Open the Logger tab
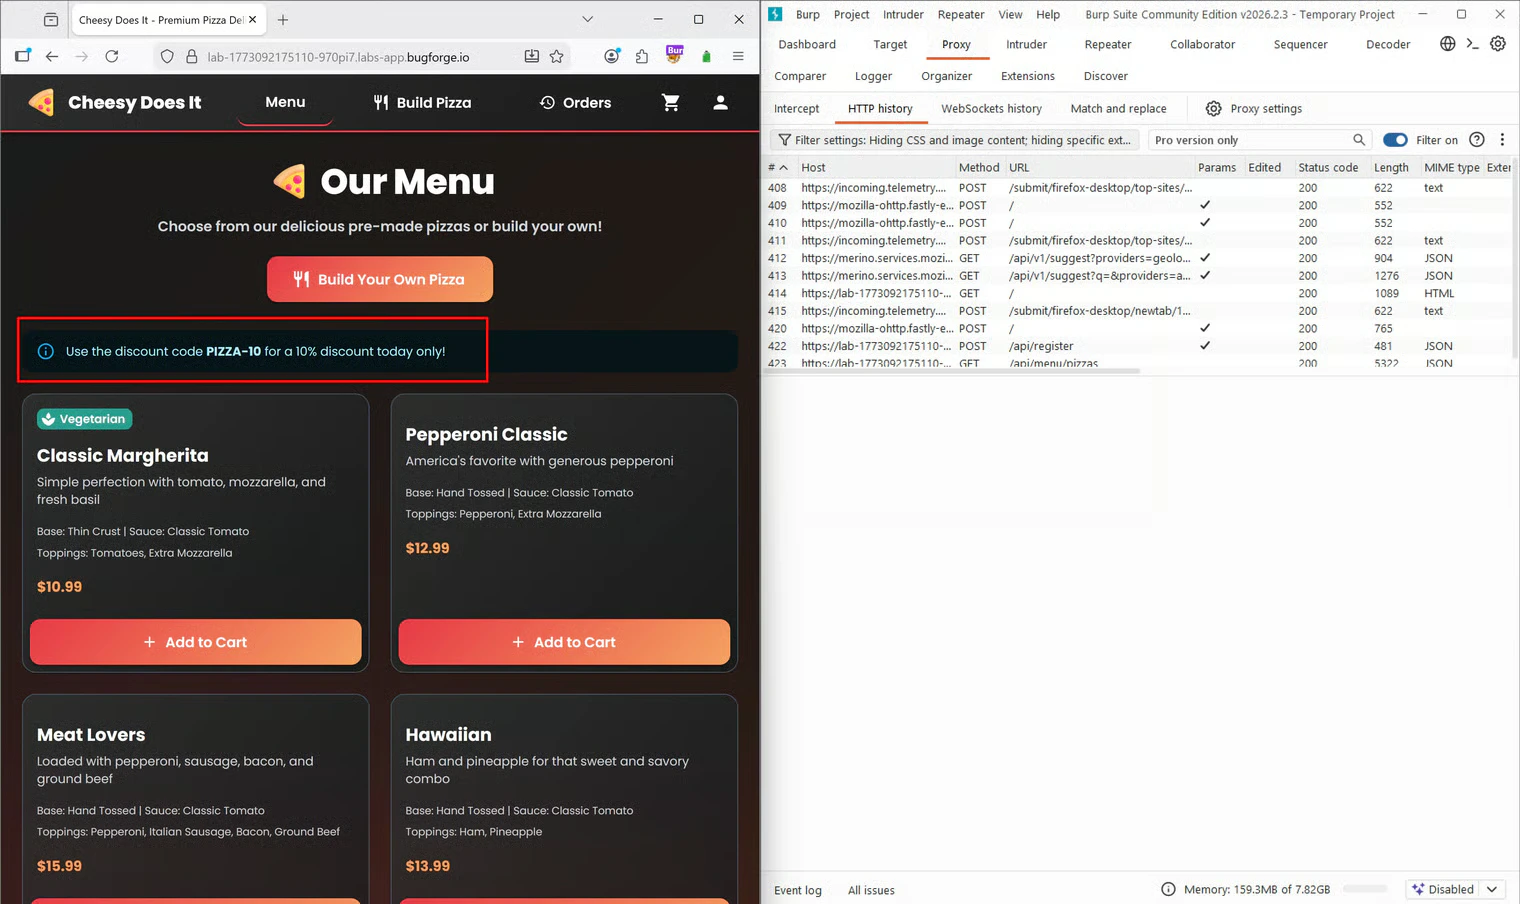The height and width of the screenshot is (904, 1520). (873, 76)
